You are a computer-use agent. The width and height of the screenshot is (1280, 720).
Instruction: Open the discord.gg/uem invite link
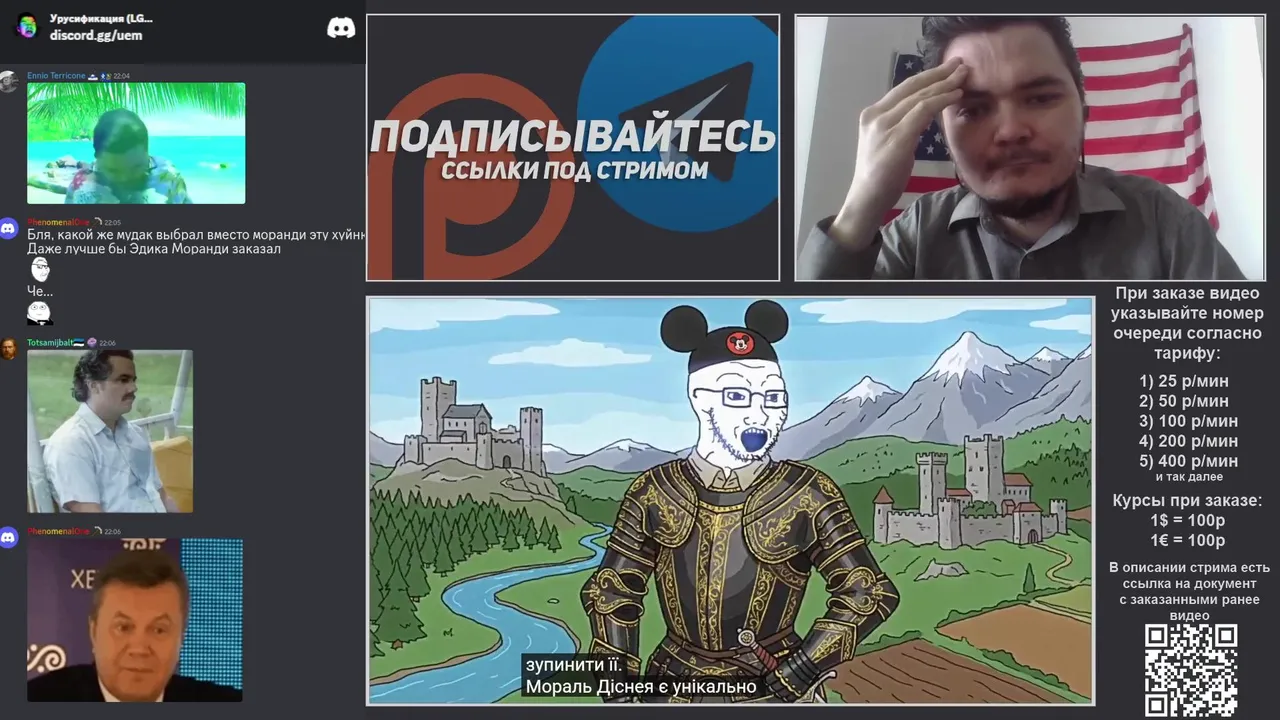pos(96,35)
